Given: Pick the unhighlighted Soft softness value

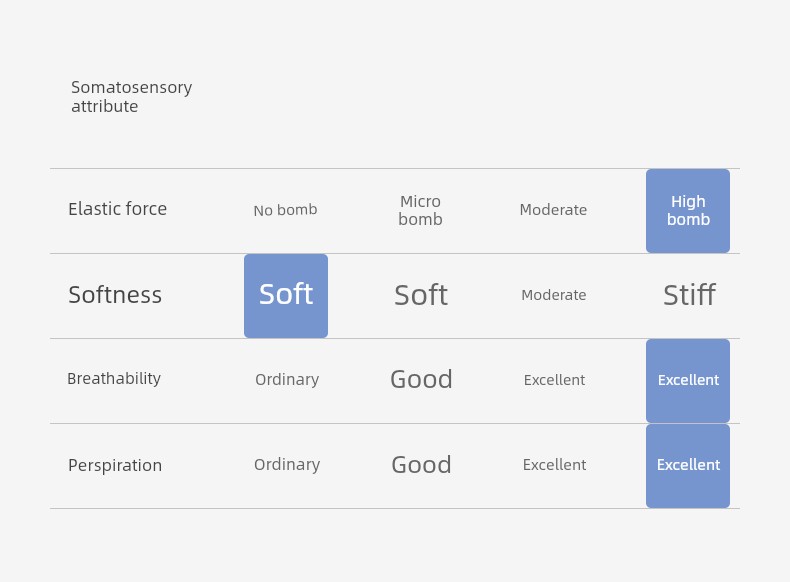Looking at the screenshot, I should coord(421,295).
